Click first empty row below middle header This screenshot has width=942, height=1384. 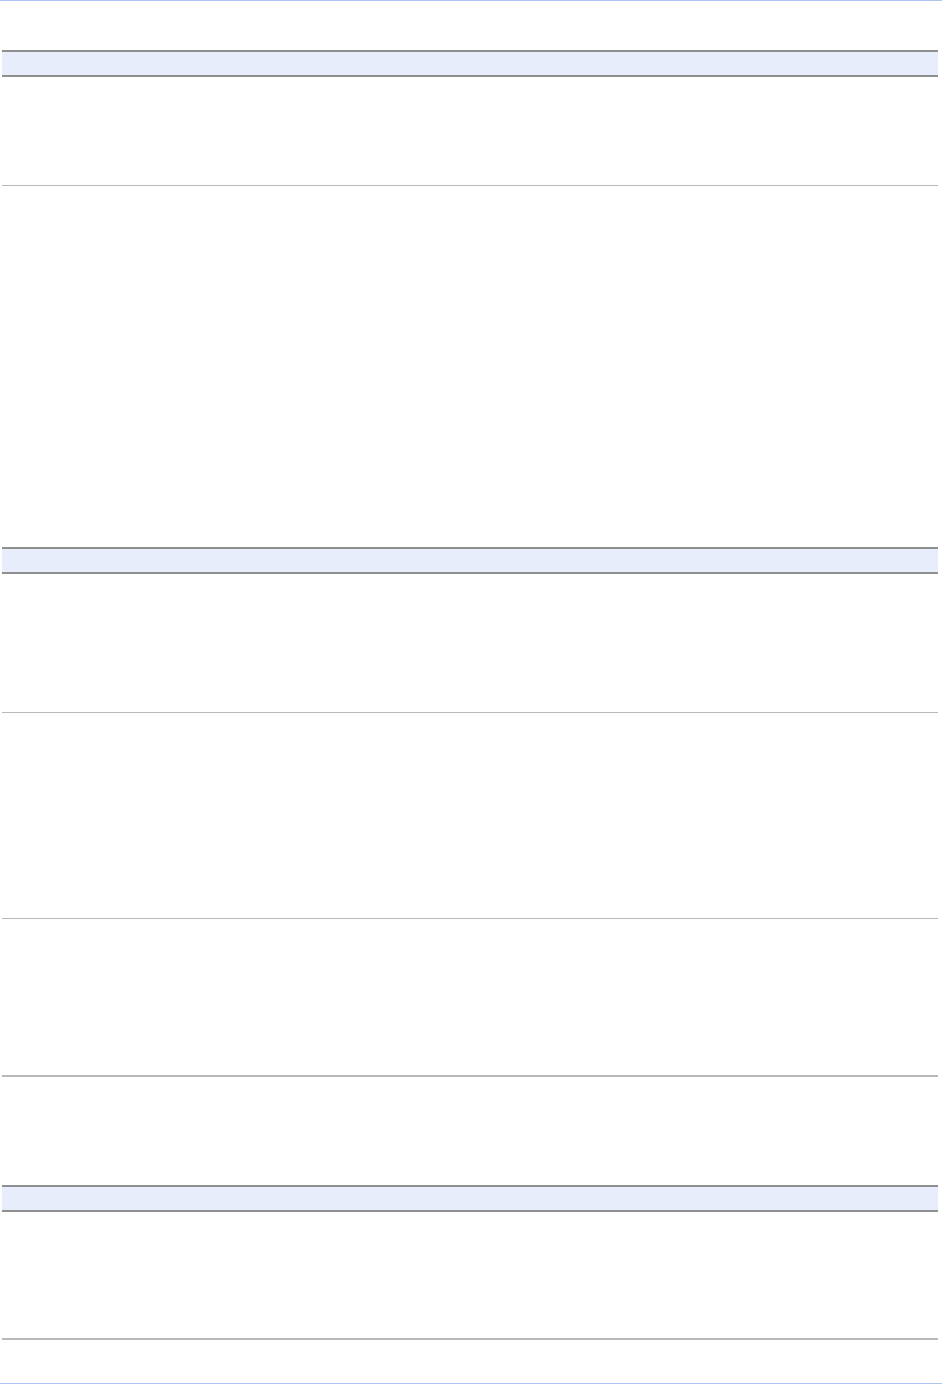point(470,642)
